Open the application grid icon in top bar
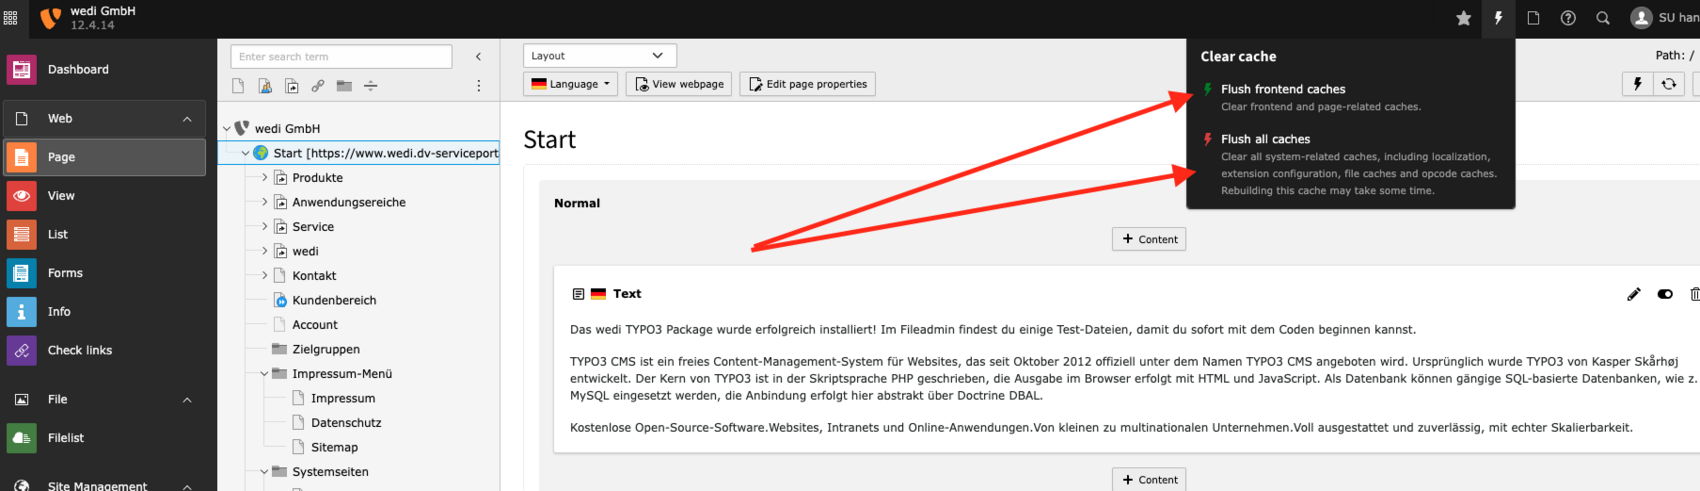 pyautogui.click(x=11, y=18)
